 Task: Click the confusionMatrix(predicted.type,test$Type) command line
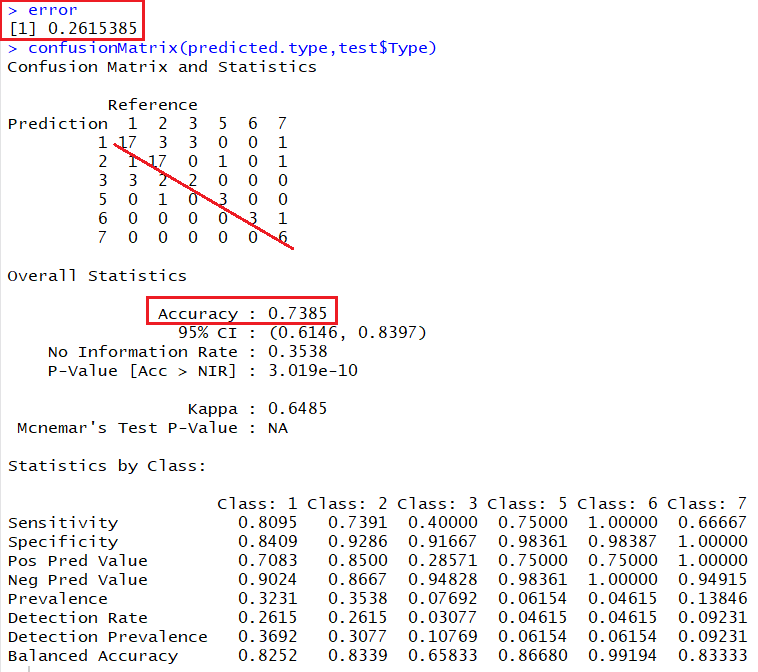(222, 48)
